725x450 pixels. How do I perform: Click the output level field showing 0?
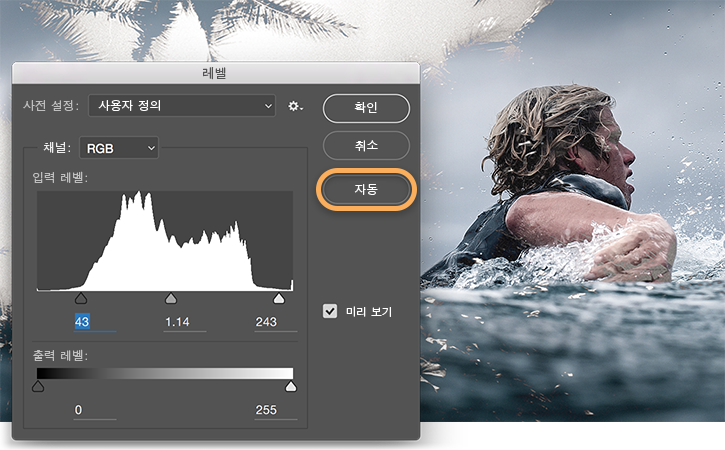point(95,410)
